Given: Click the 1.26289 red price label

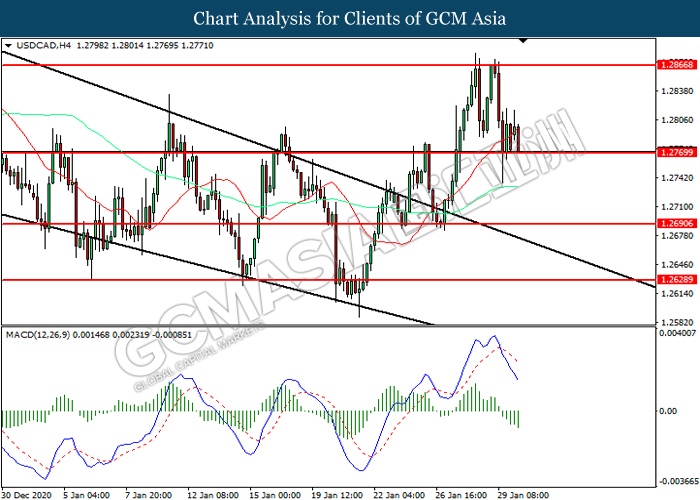Looking at the screenshot, I should pos(676,280).
